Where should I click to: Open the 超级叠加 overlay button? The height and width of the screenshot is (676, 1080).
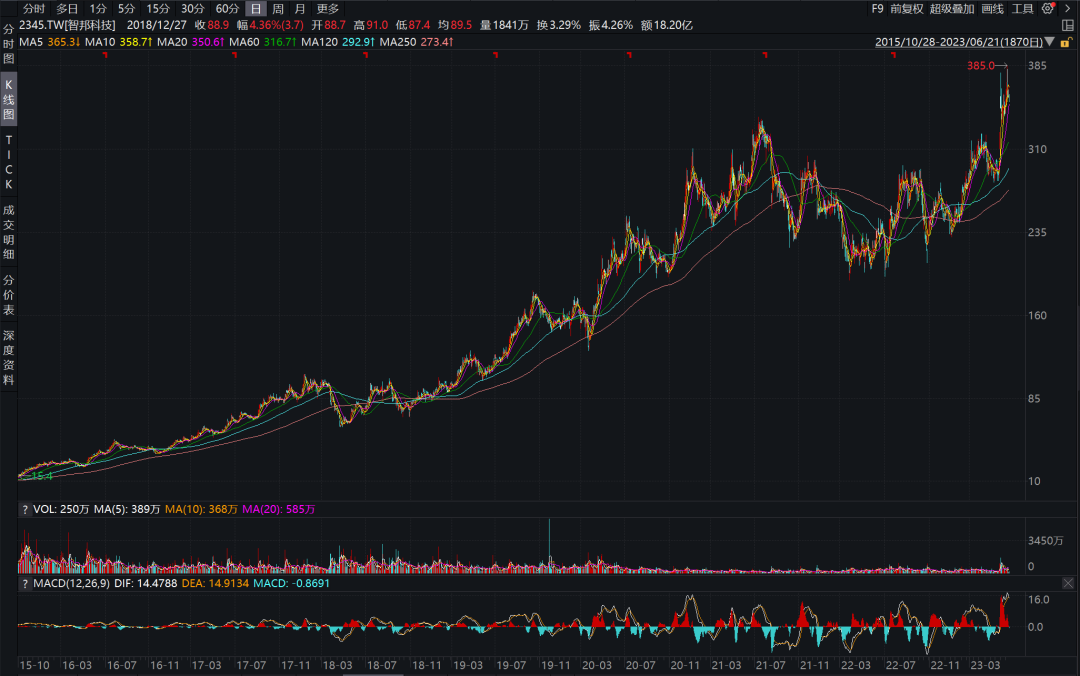[952, 8]
